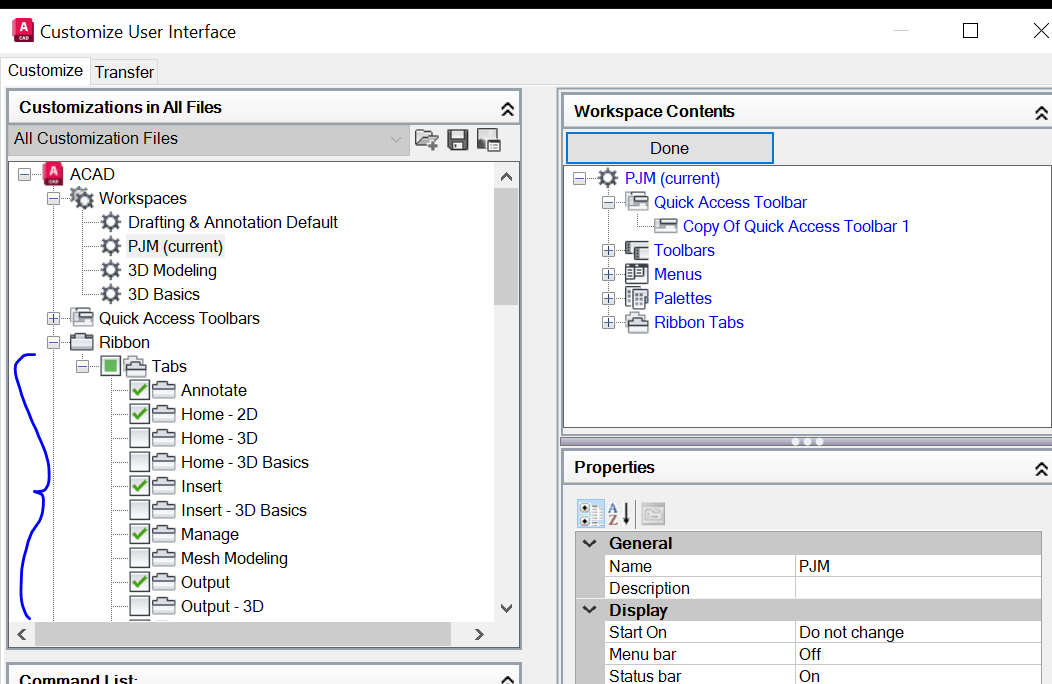Select Copy Of Quick Access Toolbar 1 entry
Viewport: 1052px width, 684px height.
tap(796, 226)
